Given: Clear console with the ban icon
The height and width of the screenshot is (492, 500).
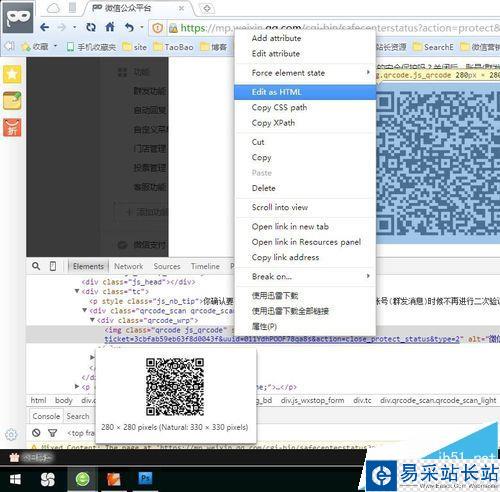Looking at the screenshot, I should click(36, 433).
